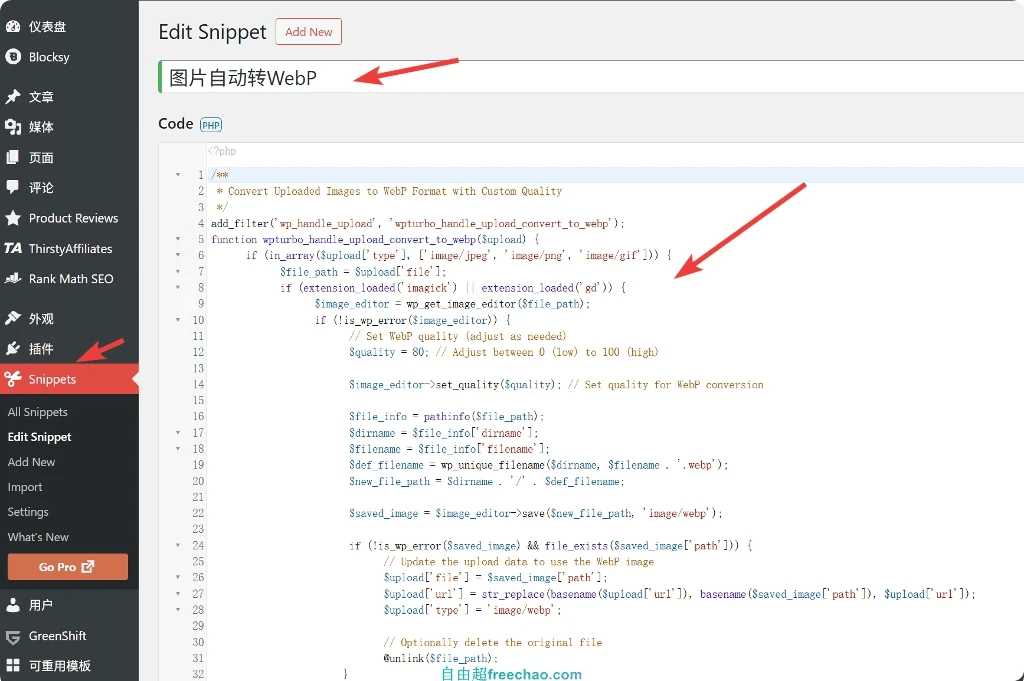Click the orange Go Pro button
The width and height of the screenshot is (1024, 681).
click(x=67, y=567)
